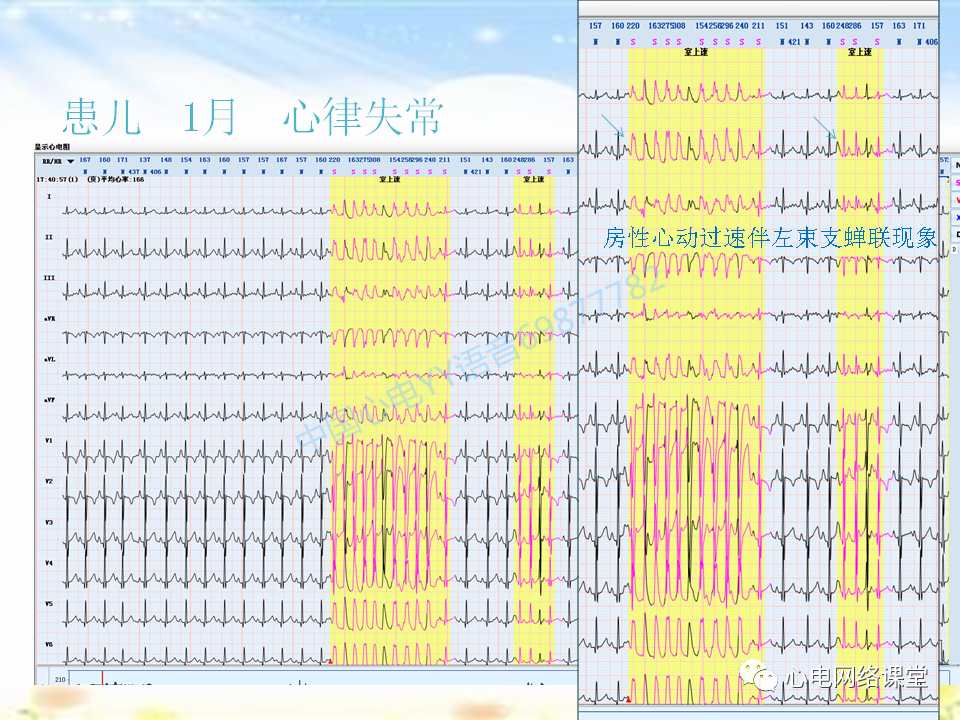Viewport: 960px width, 720px height.
Task: Click the N beat classification button
Action: 956,165
